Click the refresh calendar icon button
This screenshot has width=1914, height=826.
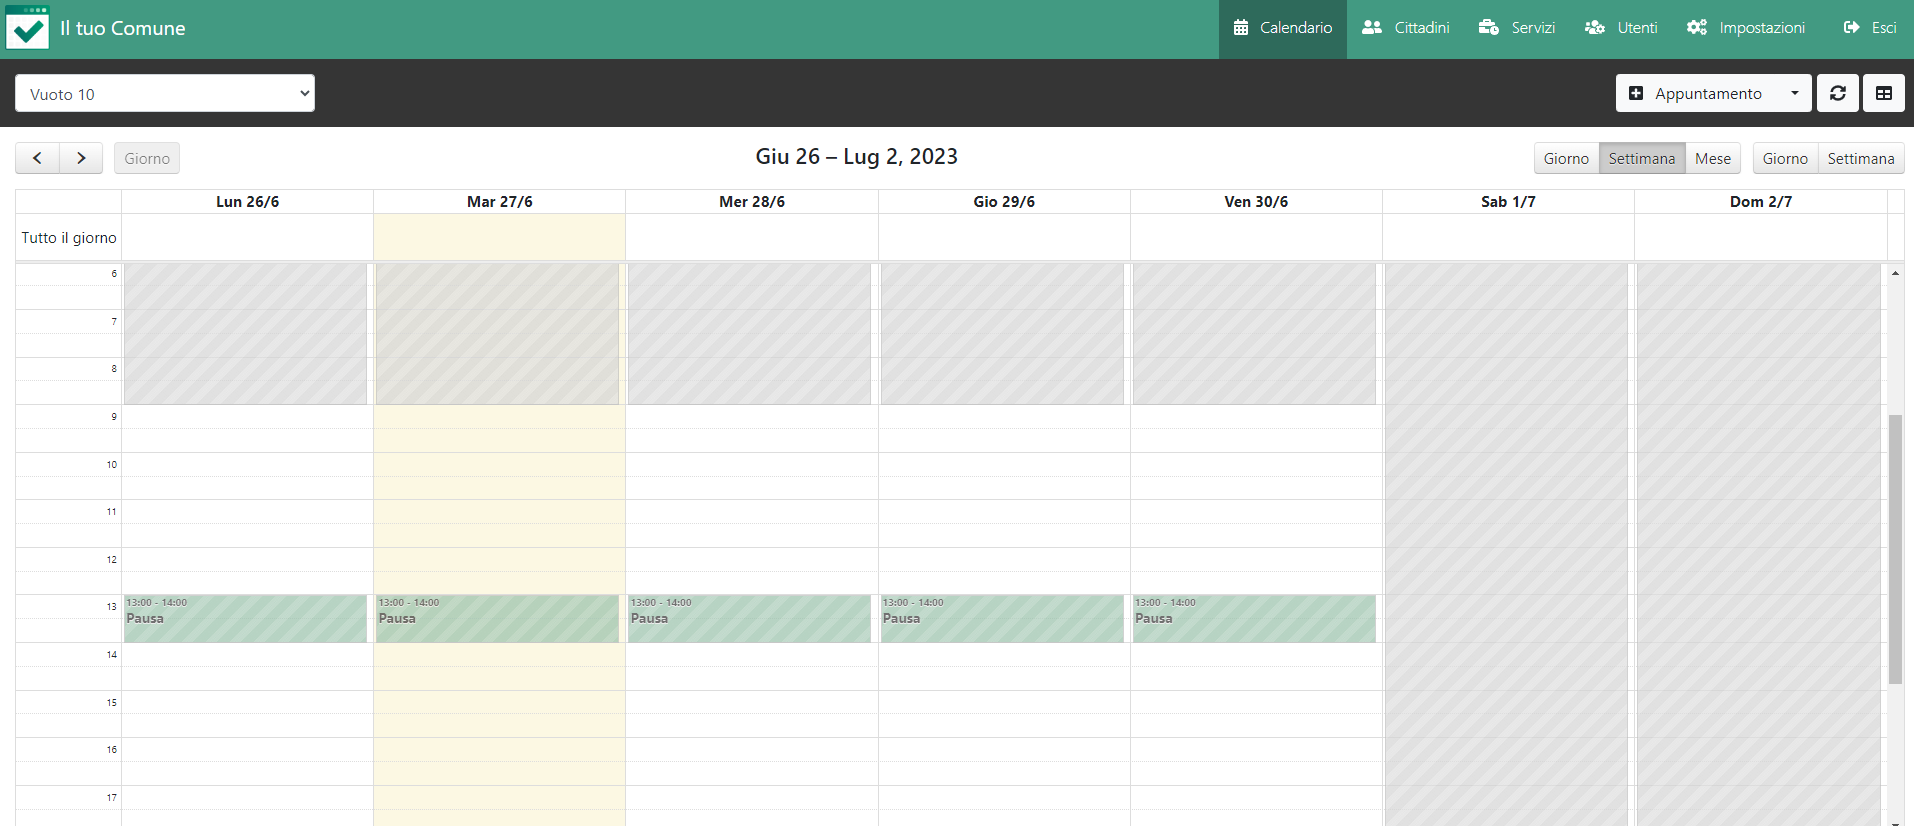point(1838,93)
